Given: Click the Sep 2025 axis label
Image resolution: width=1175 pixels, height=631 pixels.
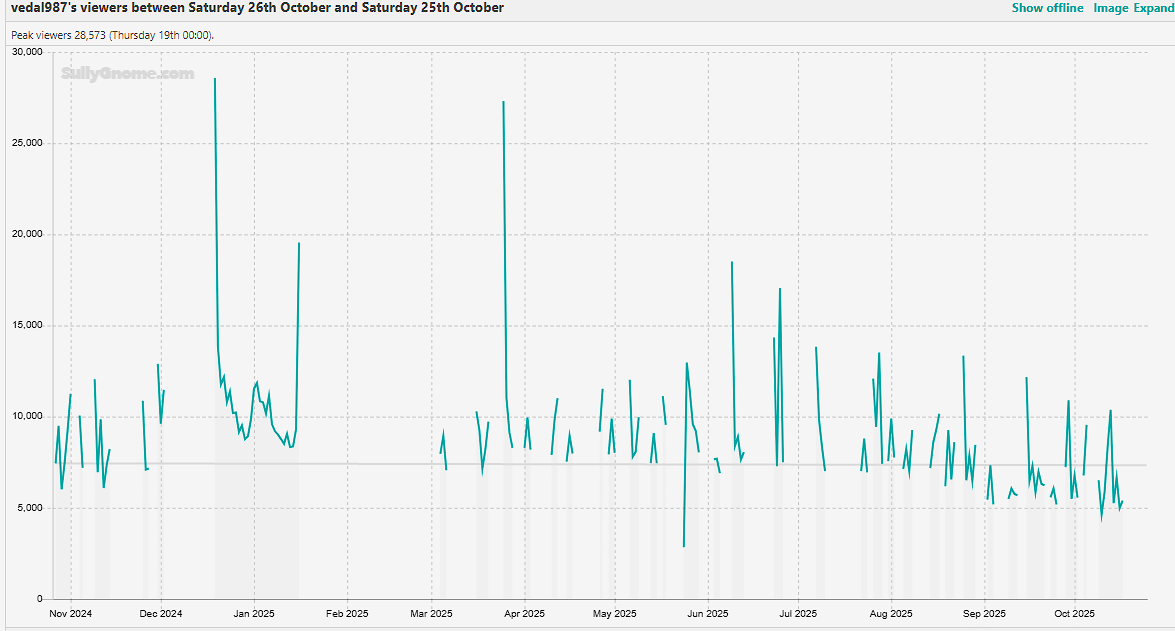Looking at the screenshot, I should point(984,614).
